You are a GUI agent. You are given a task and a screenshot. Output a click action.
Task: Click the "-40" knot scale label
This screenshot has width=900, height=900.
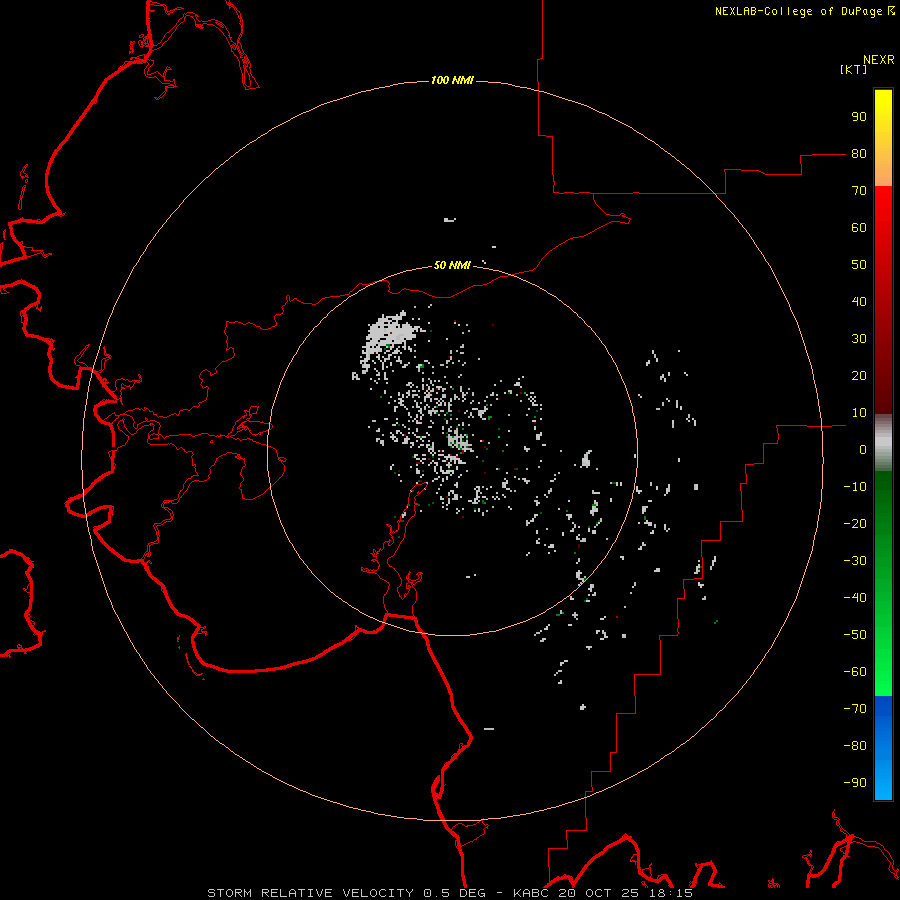tap(855, 598)
